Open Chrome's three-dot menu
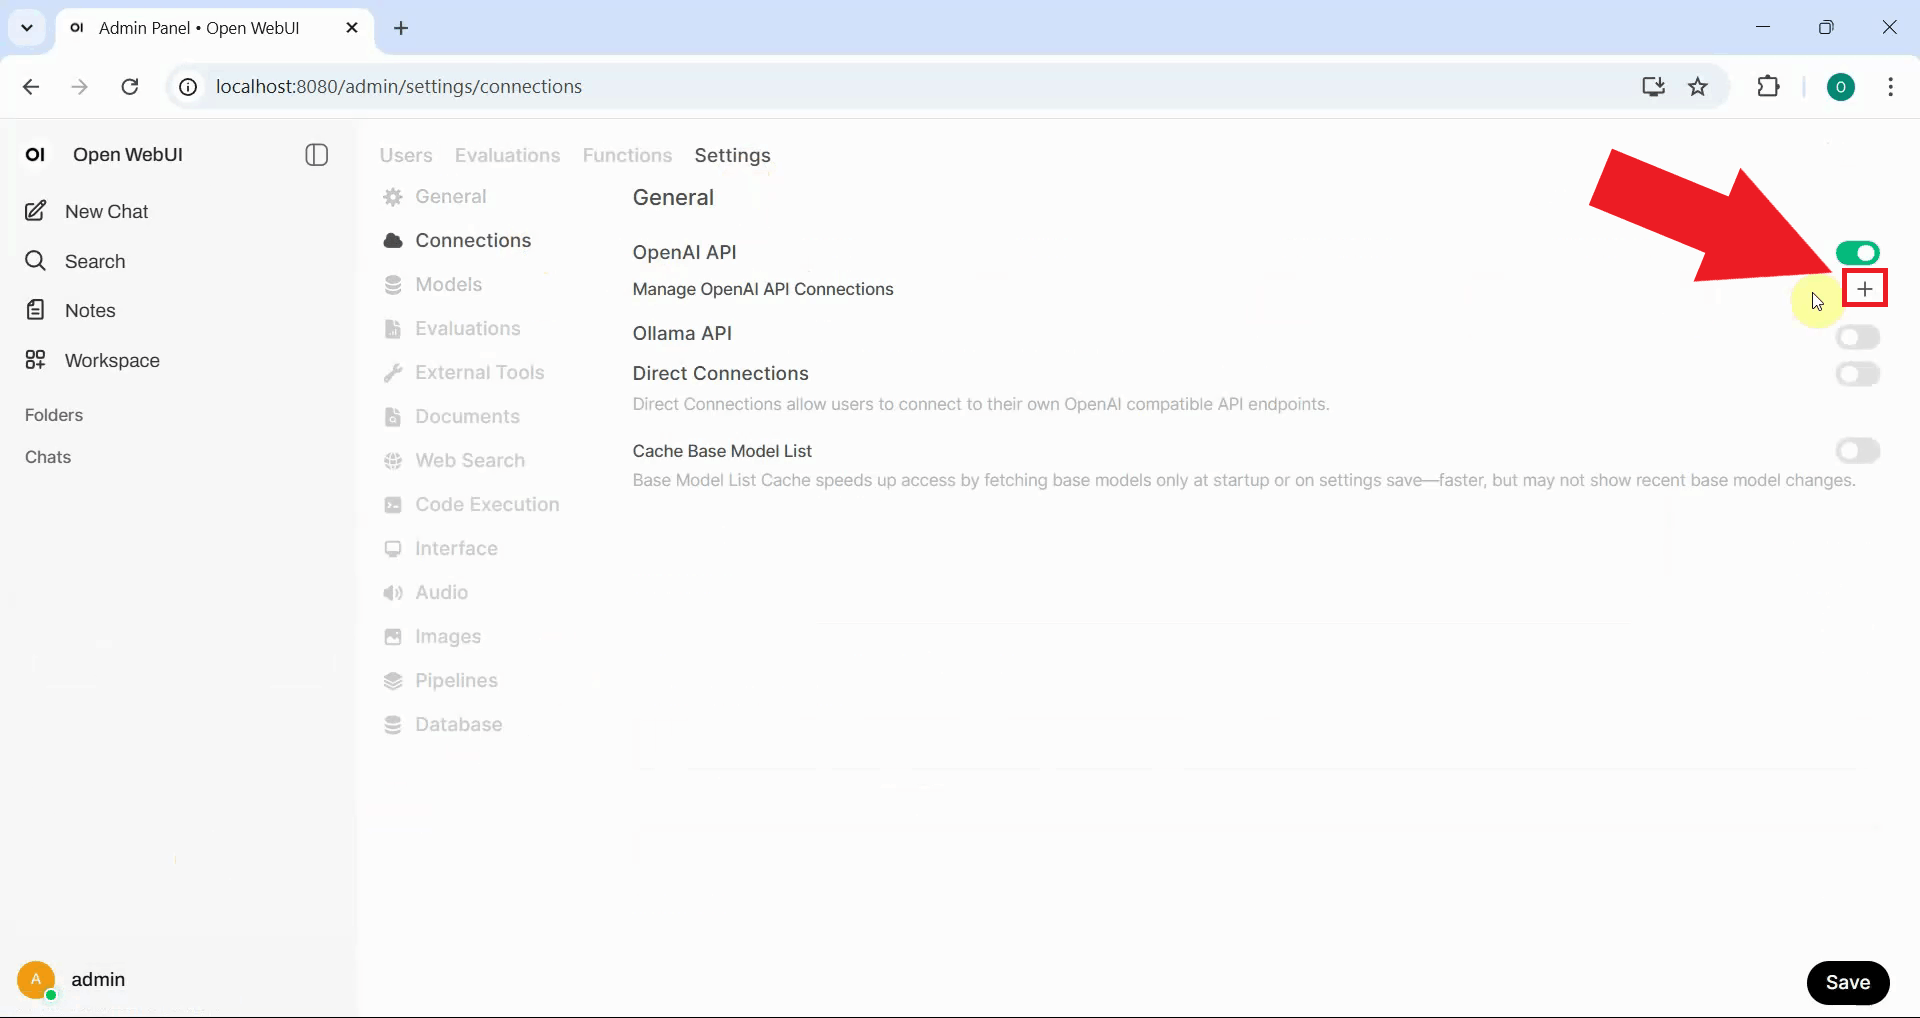 pos(1890,87)
